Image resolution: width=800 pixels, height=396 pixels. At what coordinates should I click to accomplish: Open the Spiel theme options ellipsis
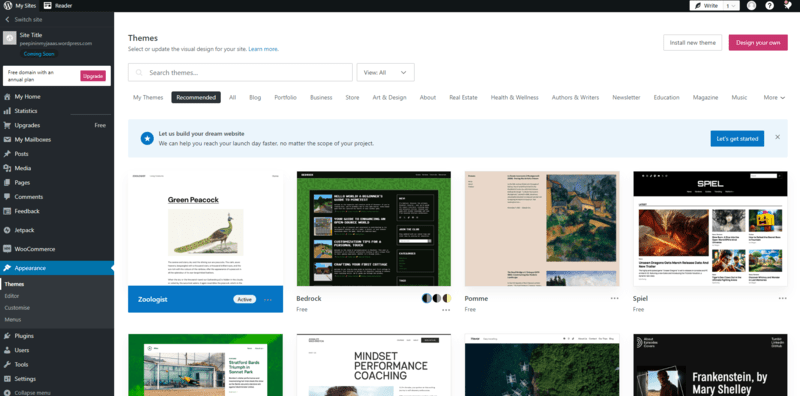tap(783, 299)
